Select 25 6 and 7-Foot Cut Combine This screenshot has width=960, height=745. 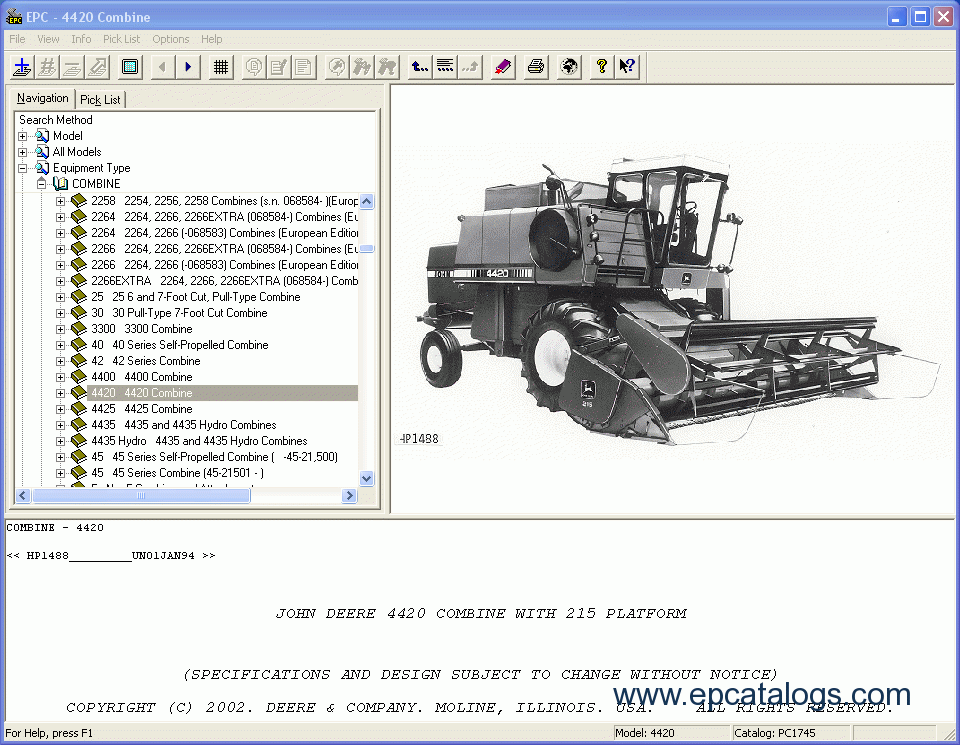point(195,297)
